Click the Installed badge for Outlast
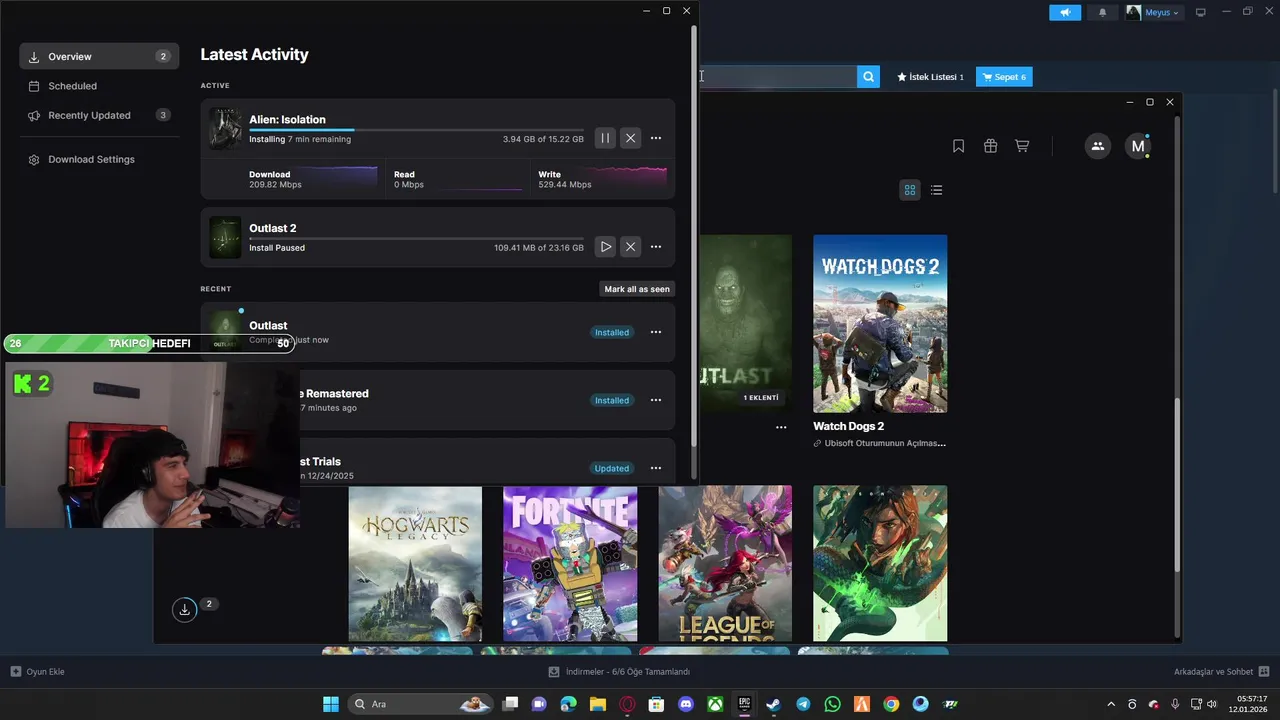The image size is (1280, 720). click(x=612, y=332)
